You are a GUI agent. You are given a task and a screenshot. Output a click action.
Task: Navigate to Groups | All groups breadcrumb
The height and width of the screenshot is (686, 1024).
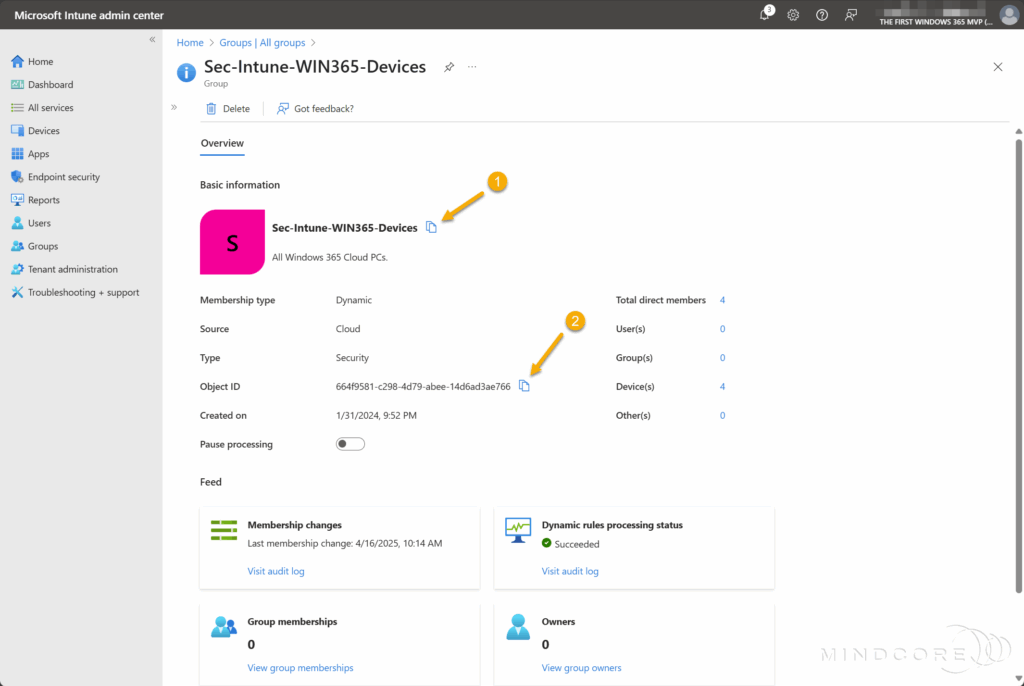(263, 42)
